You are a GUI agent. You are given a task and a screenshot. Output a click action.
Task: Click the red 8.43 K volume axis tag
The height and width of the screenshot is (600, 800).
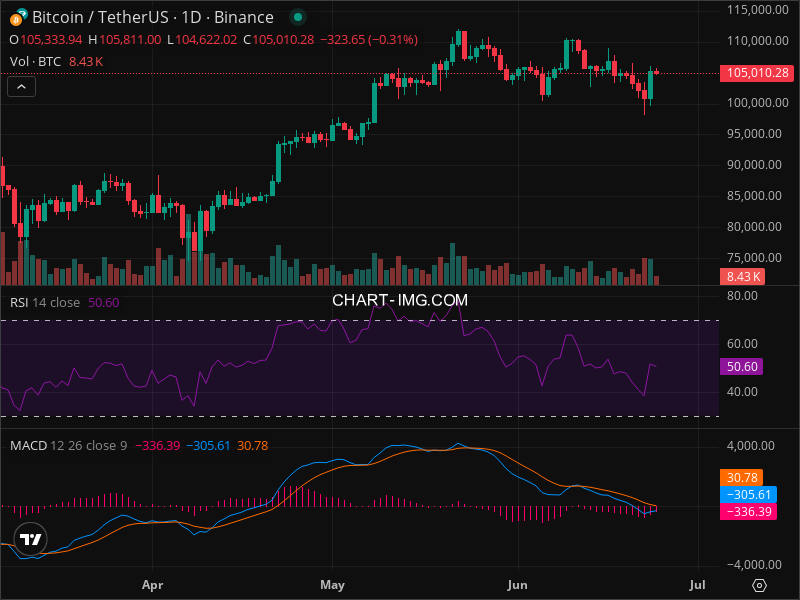(742, 277)
